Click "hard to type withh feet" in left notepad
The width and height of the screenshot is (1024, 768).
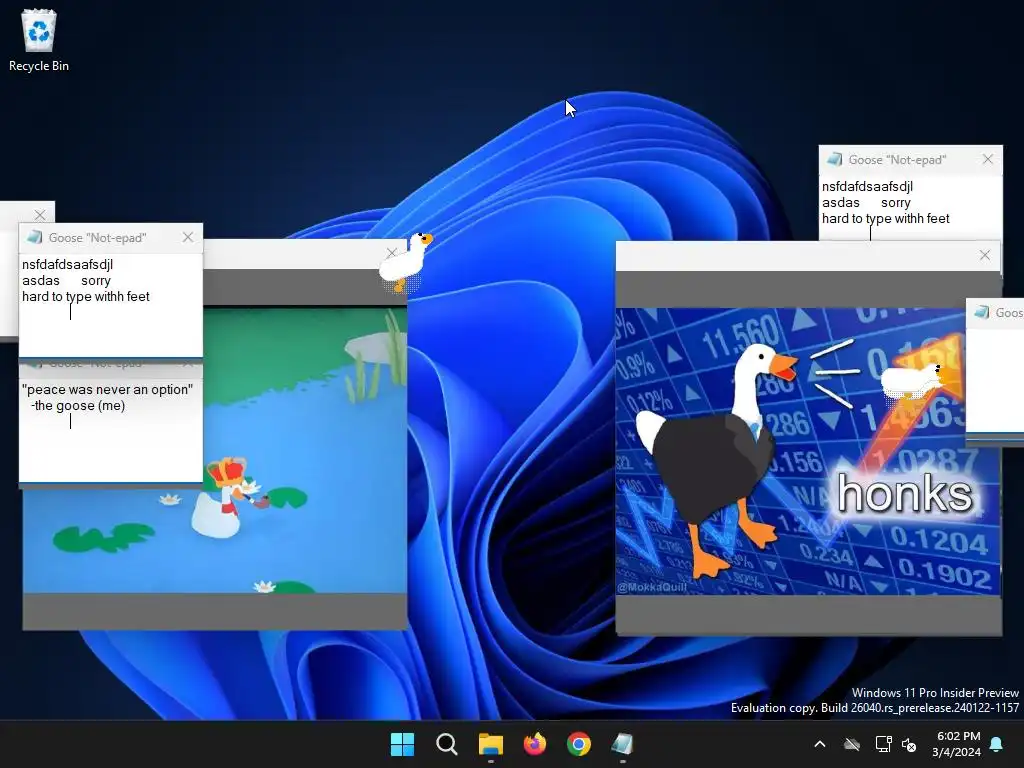[x=86, y=296]
